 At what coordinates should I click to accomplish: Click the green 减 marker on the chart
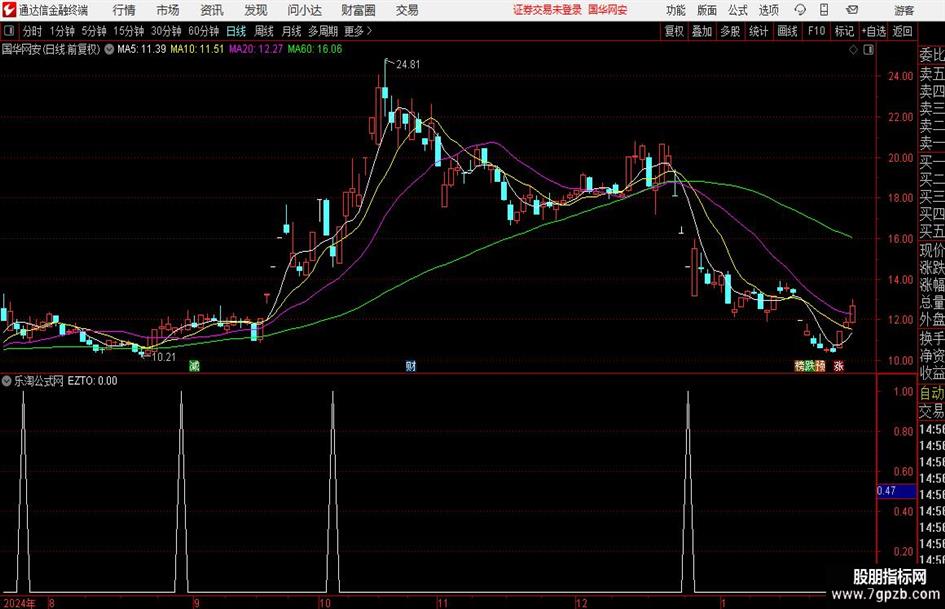(x=193, y=365)
